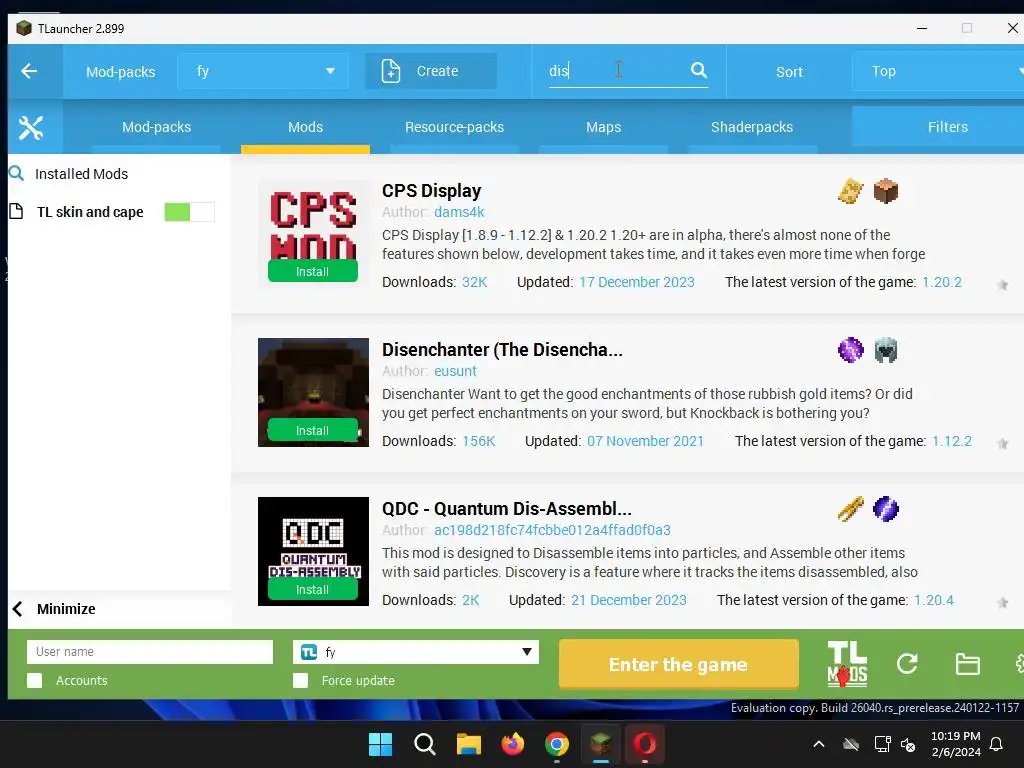Click the golden tool icon on QDC mod
Viewport: 1024px width, 768px height.
pos(850,509)
